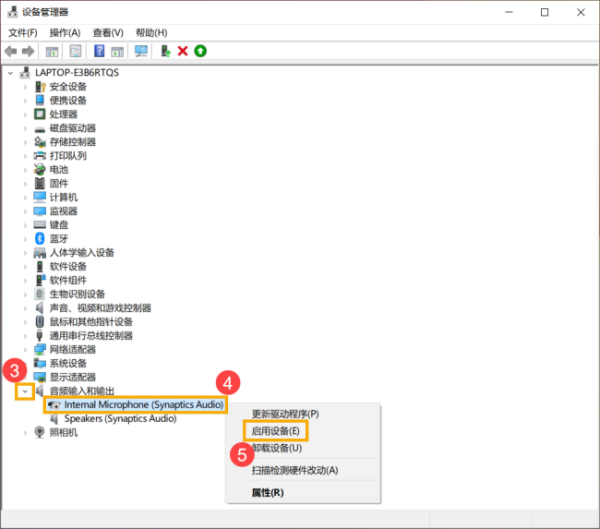Expand the 安全设备 node
The height and width of the screenshot is (529, 600).
(x=25, y=87)
